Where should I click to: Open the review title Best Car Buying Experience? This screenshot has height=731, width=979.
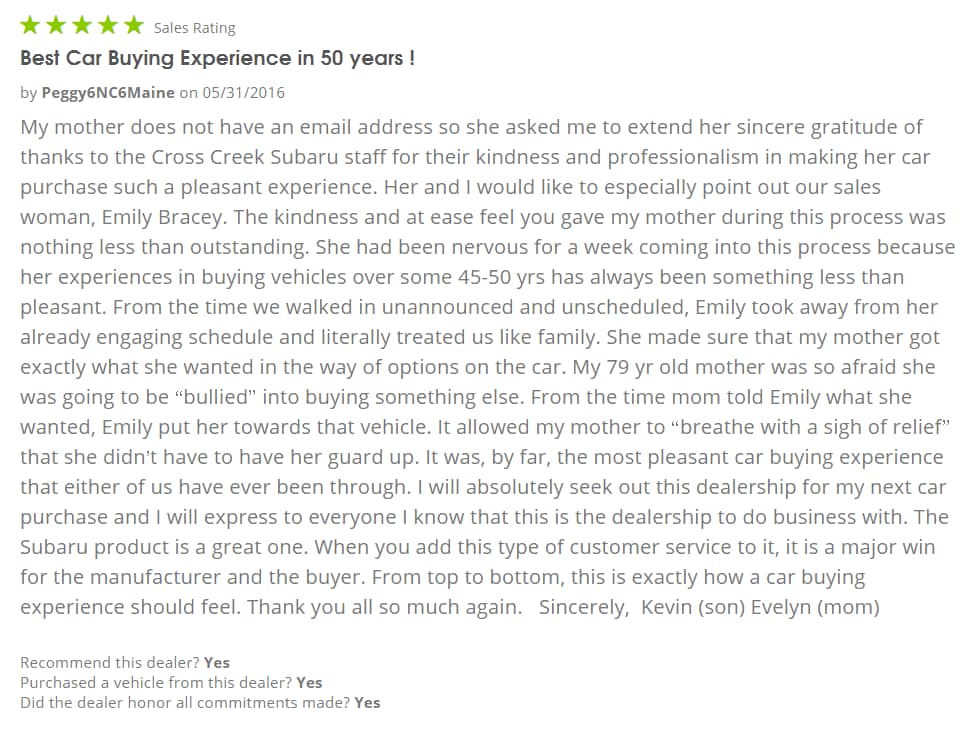217,58
